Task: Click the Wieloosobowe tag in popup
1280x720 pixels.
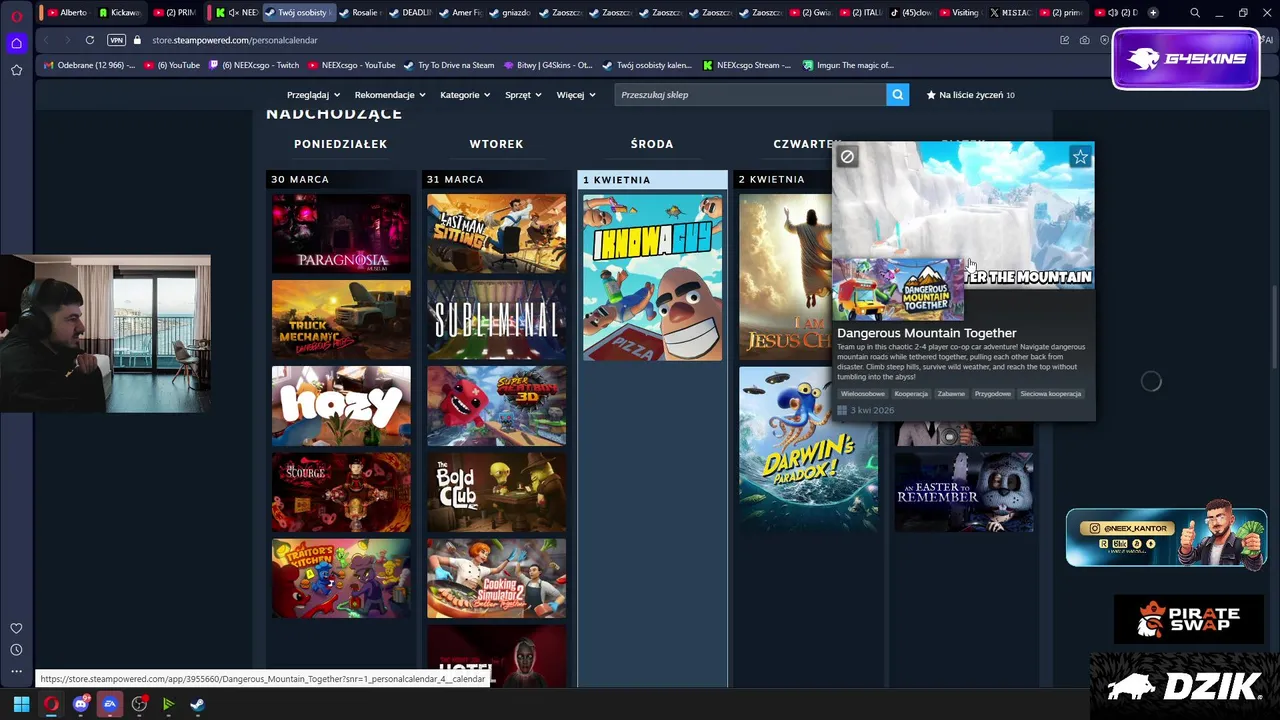Action: (863, 394)
